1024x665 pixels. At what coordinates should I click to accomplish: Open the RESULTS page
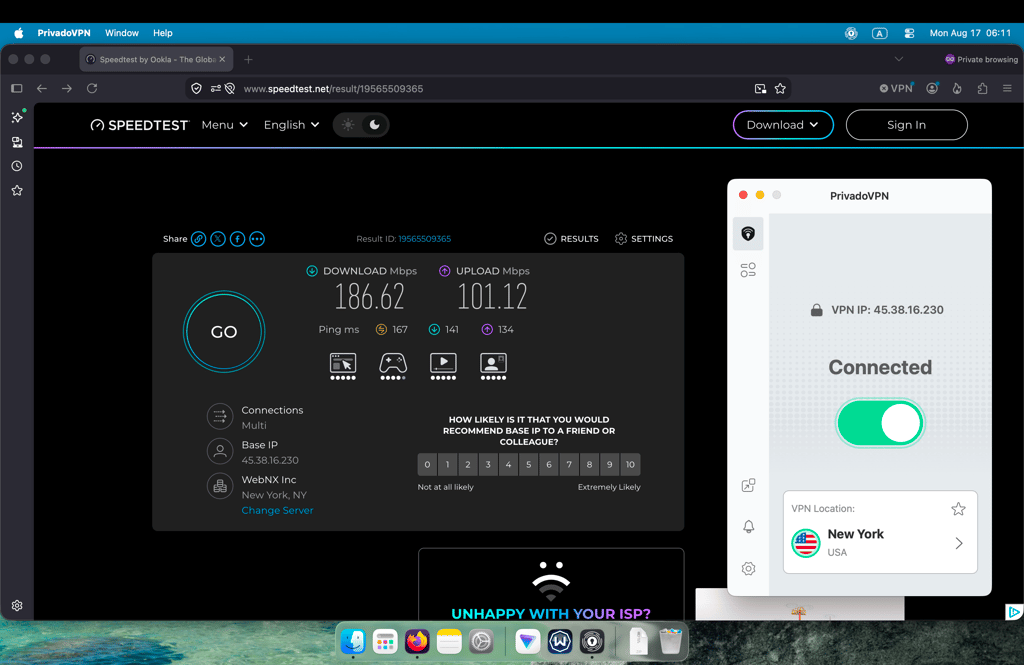click(x=571, y=239)
